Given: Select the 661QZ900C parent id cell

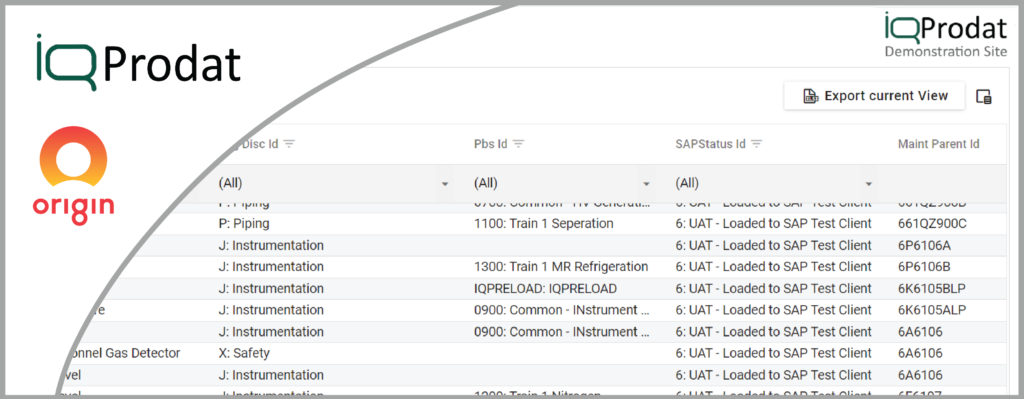Looking at the screenshot, I should point(932,223).
